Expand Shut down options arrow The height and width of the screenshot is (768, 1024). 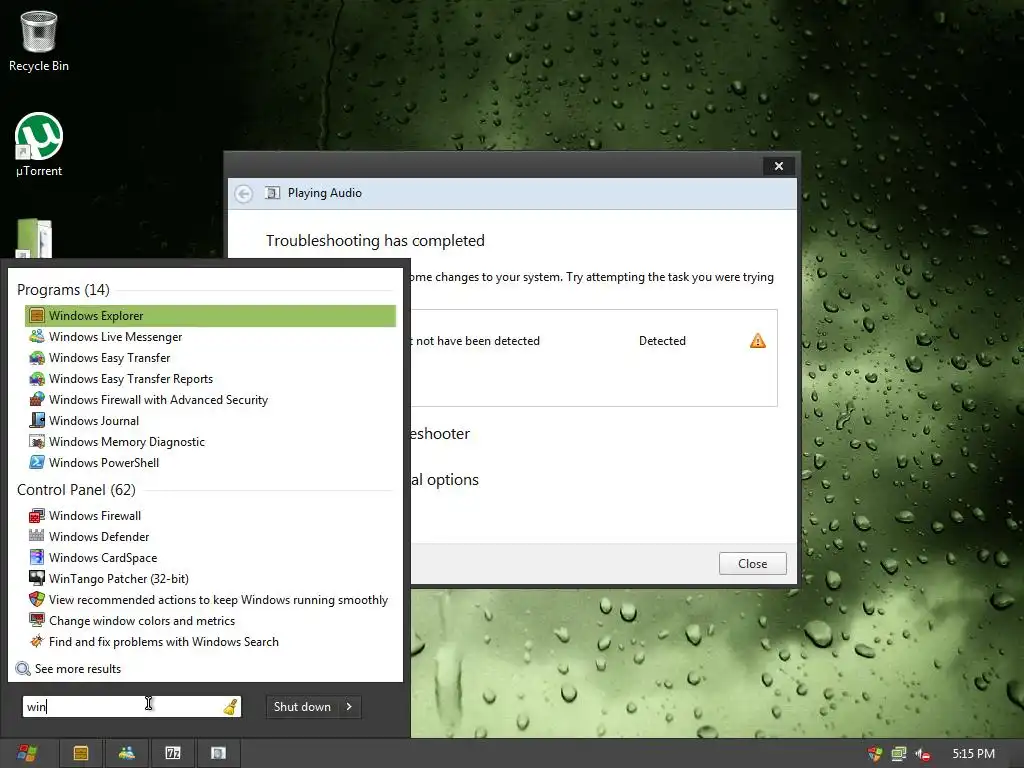click(x=349, y=707)
